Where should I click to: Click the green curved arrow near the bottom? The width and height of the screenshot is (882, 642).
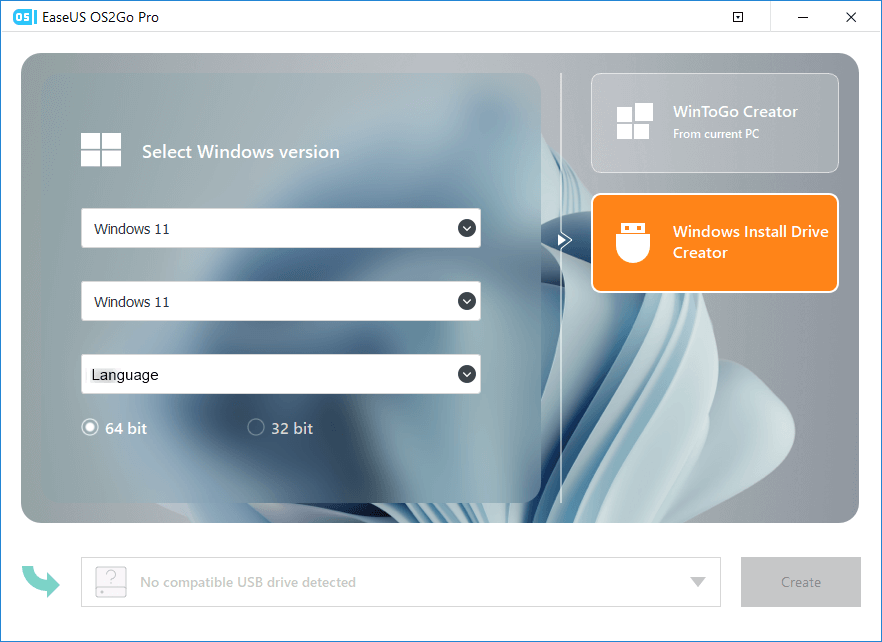tap(41, 581)
